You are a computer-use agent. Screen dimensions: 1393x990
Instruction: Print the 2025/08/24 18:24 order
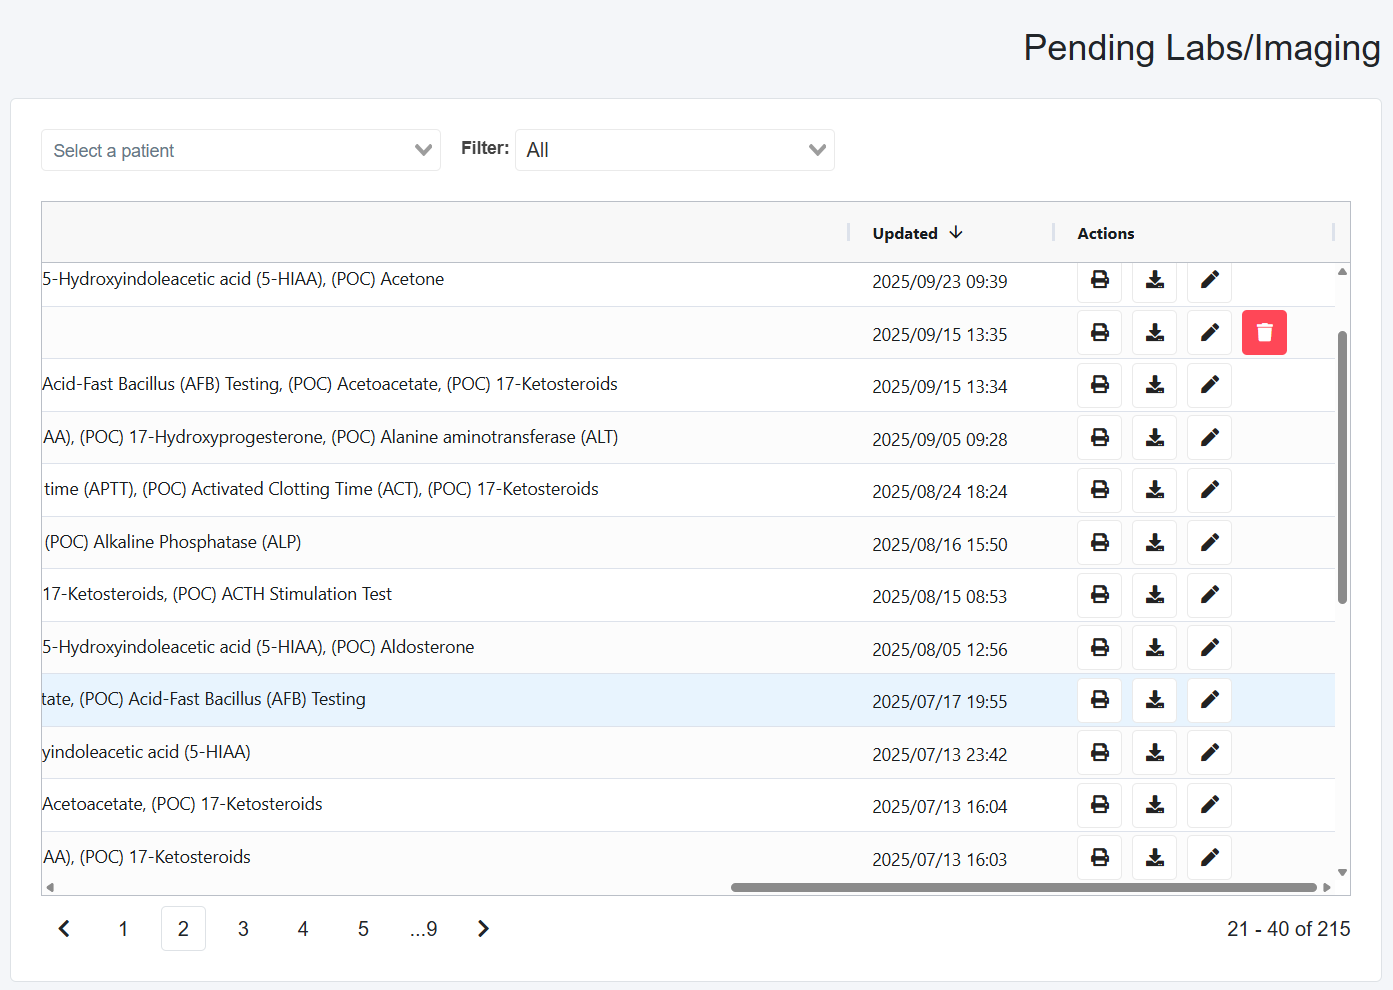coord(1099,490)
